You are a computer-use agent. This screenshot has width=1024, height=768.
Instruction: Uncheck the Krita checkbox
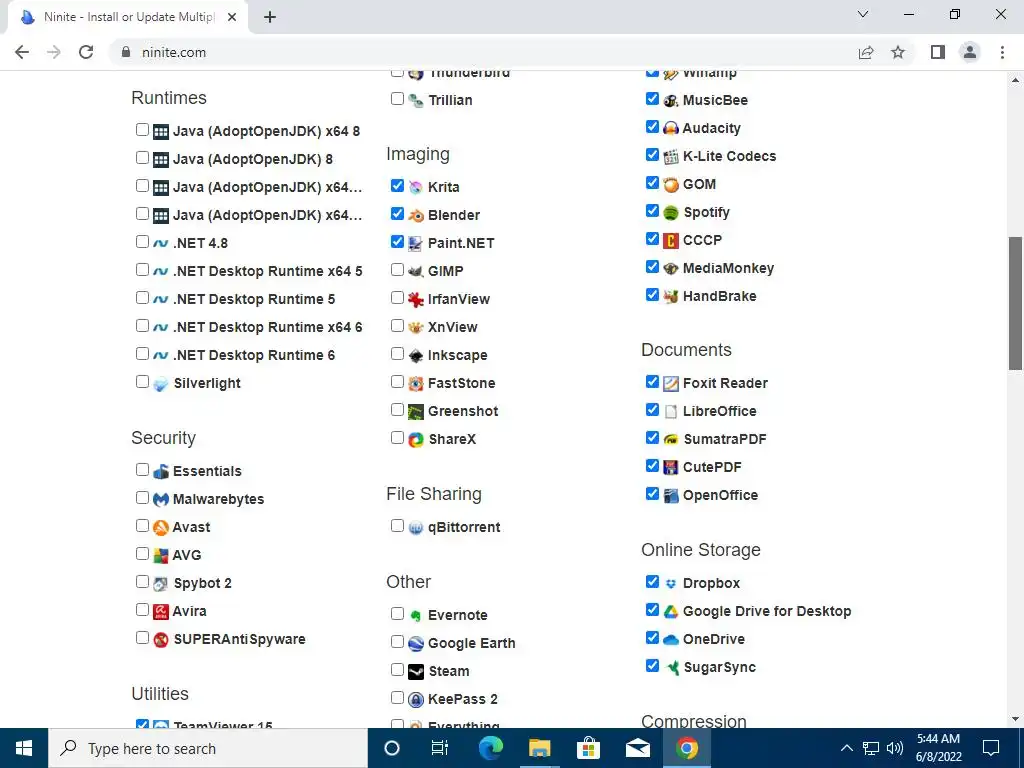point(397,185)
